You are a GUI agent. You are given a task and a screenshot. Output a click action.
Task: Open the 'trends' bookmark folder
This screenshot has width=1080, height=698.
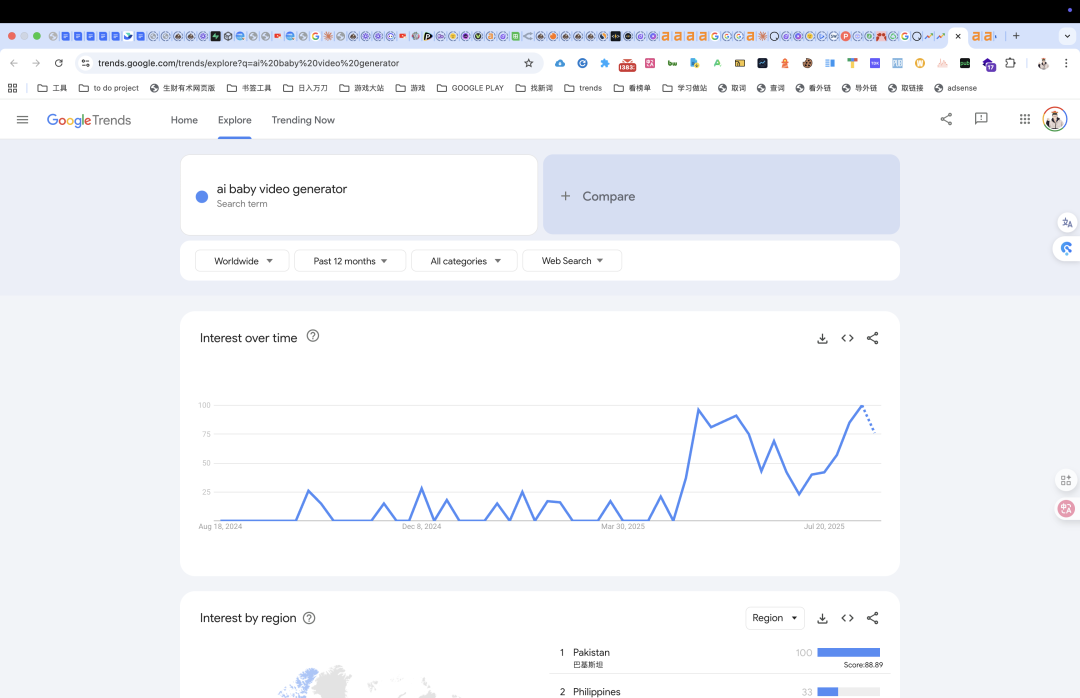[x=583, y=88]
